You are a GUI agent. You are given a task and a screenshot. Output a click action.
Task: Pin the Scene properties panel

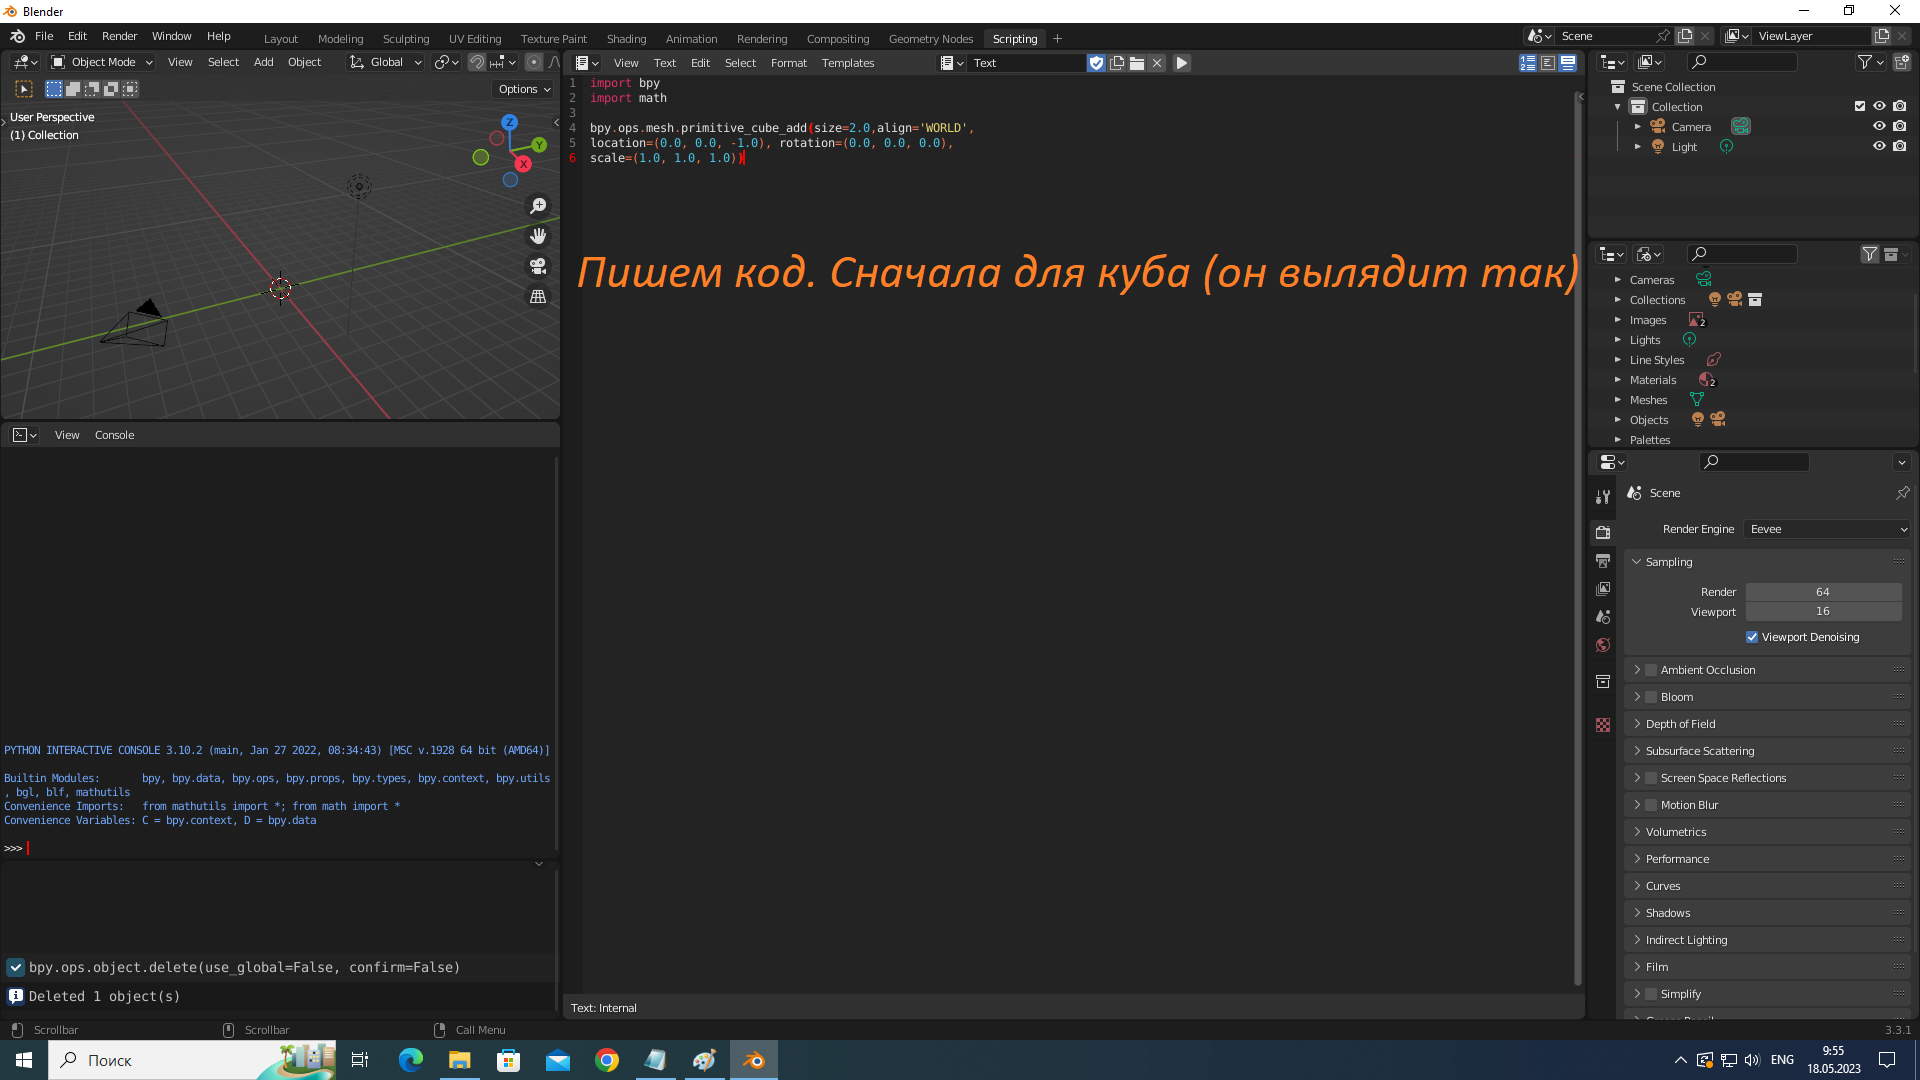point(1902,493)
